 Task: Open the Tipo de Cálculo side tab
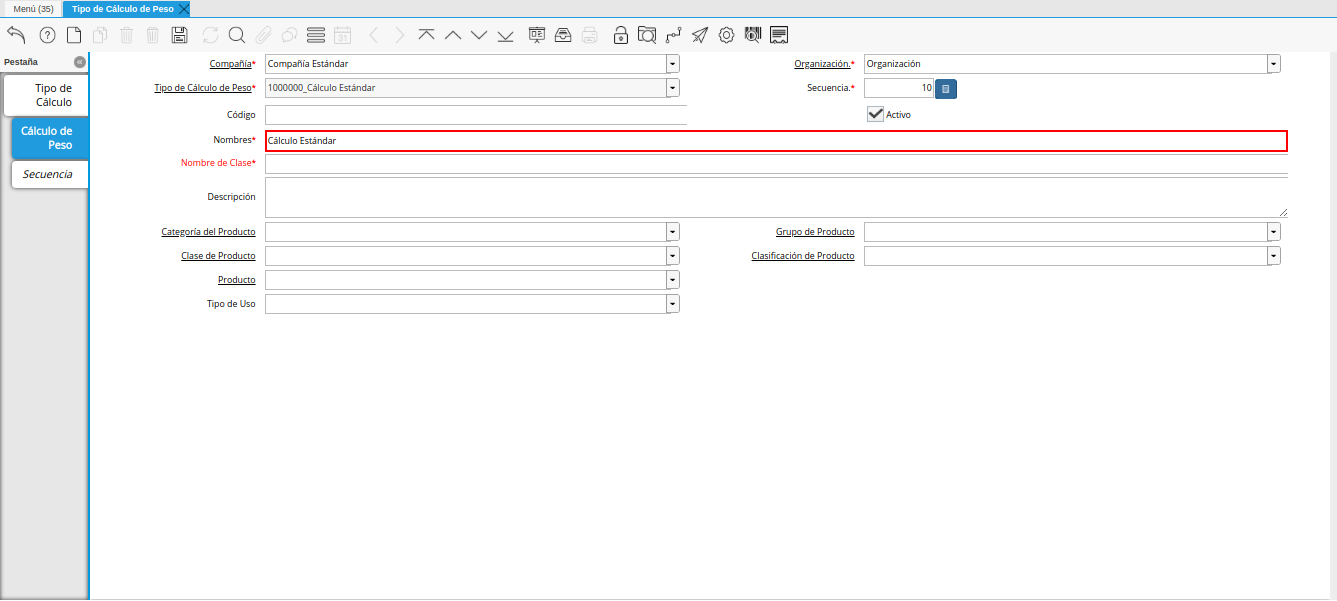click(48, 95)
